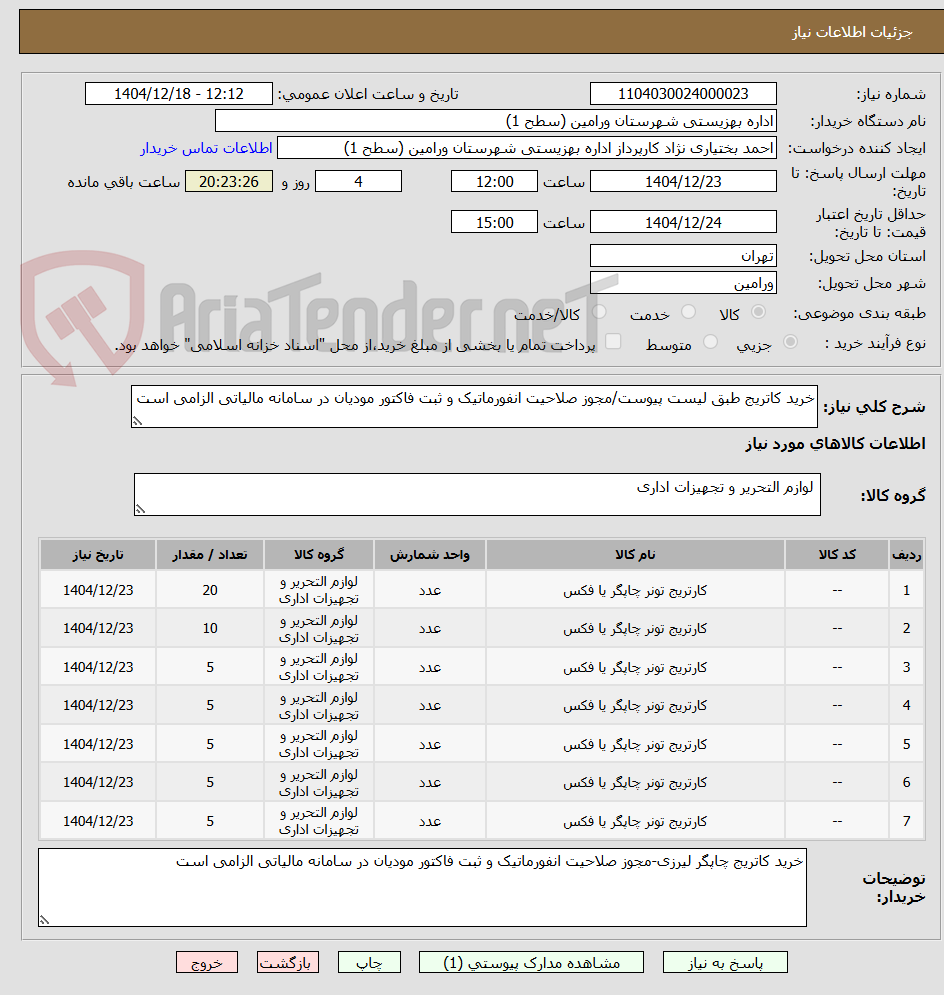This screenshot has width=944, height=995.
Task: Click the جزئیات اطلاعات نیاز page header
Action: pyautogui.click(x=852, y=32)
